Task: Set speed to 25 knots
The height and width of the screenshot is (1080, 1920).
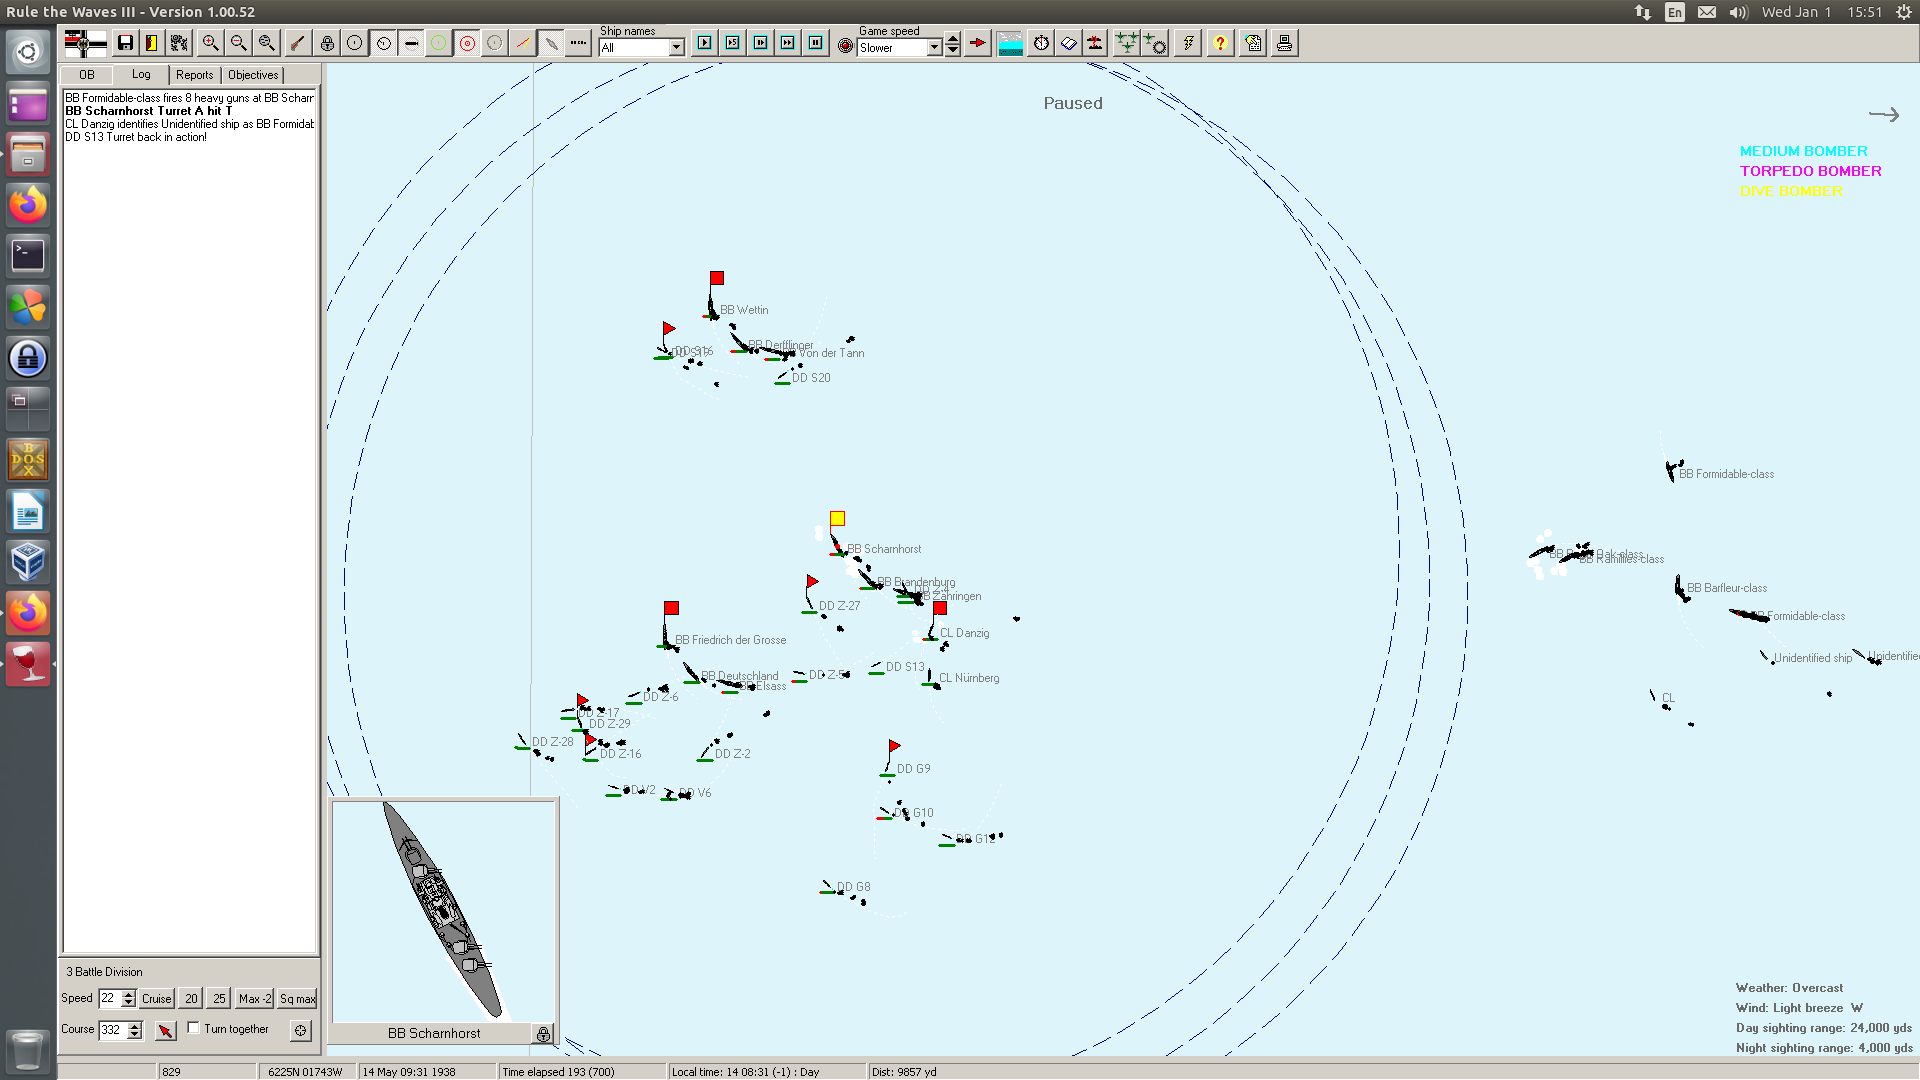Action: 219,998
